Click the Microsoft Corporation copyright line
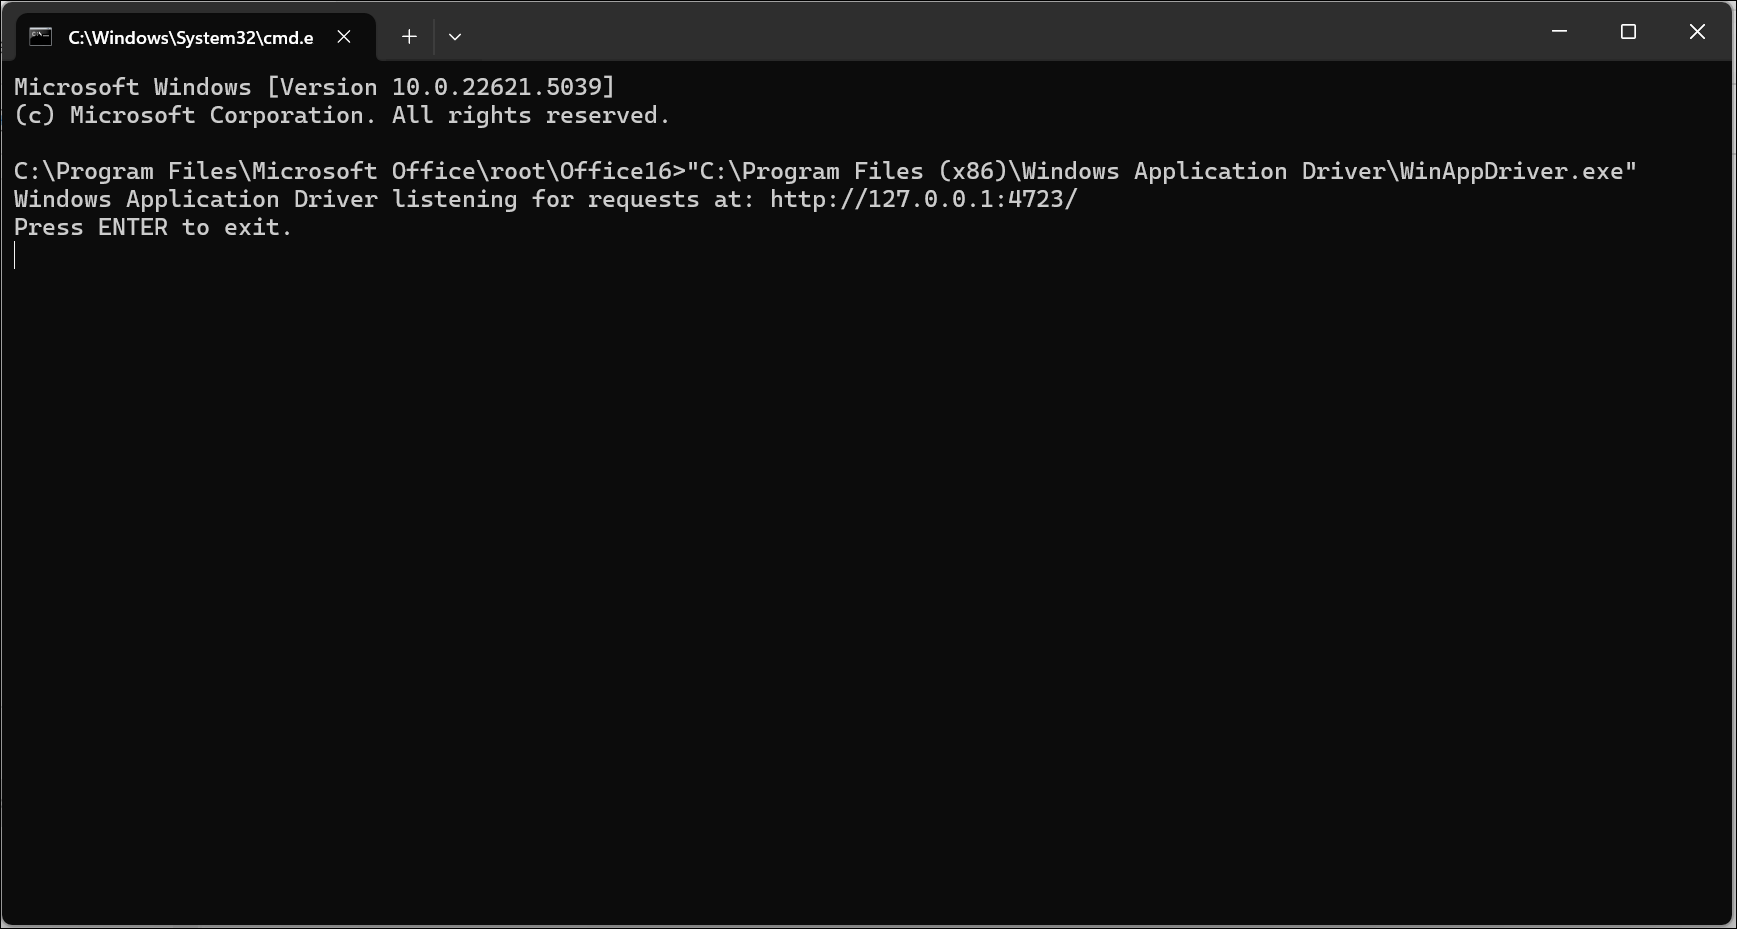The width and height of the screenshot is (1737, 929). point(341,115)
